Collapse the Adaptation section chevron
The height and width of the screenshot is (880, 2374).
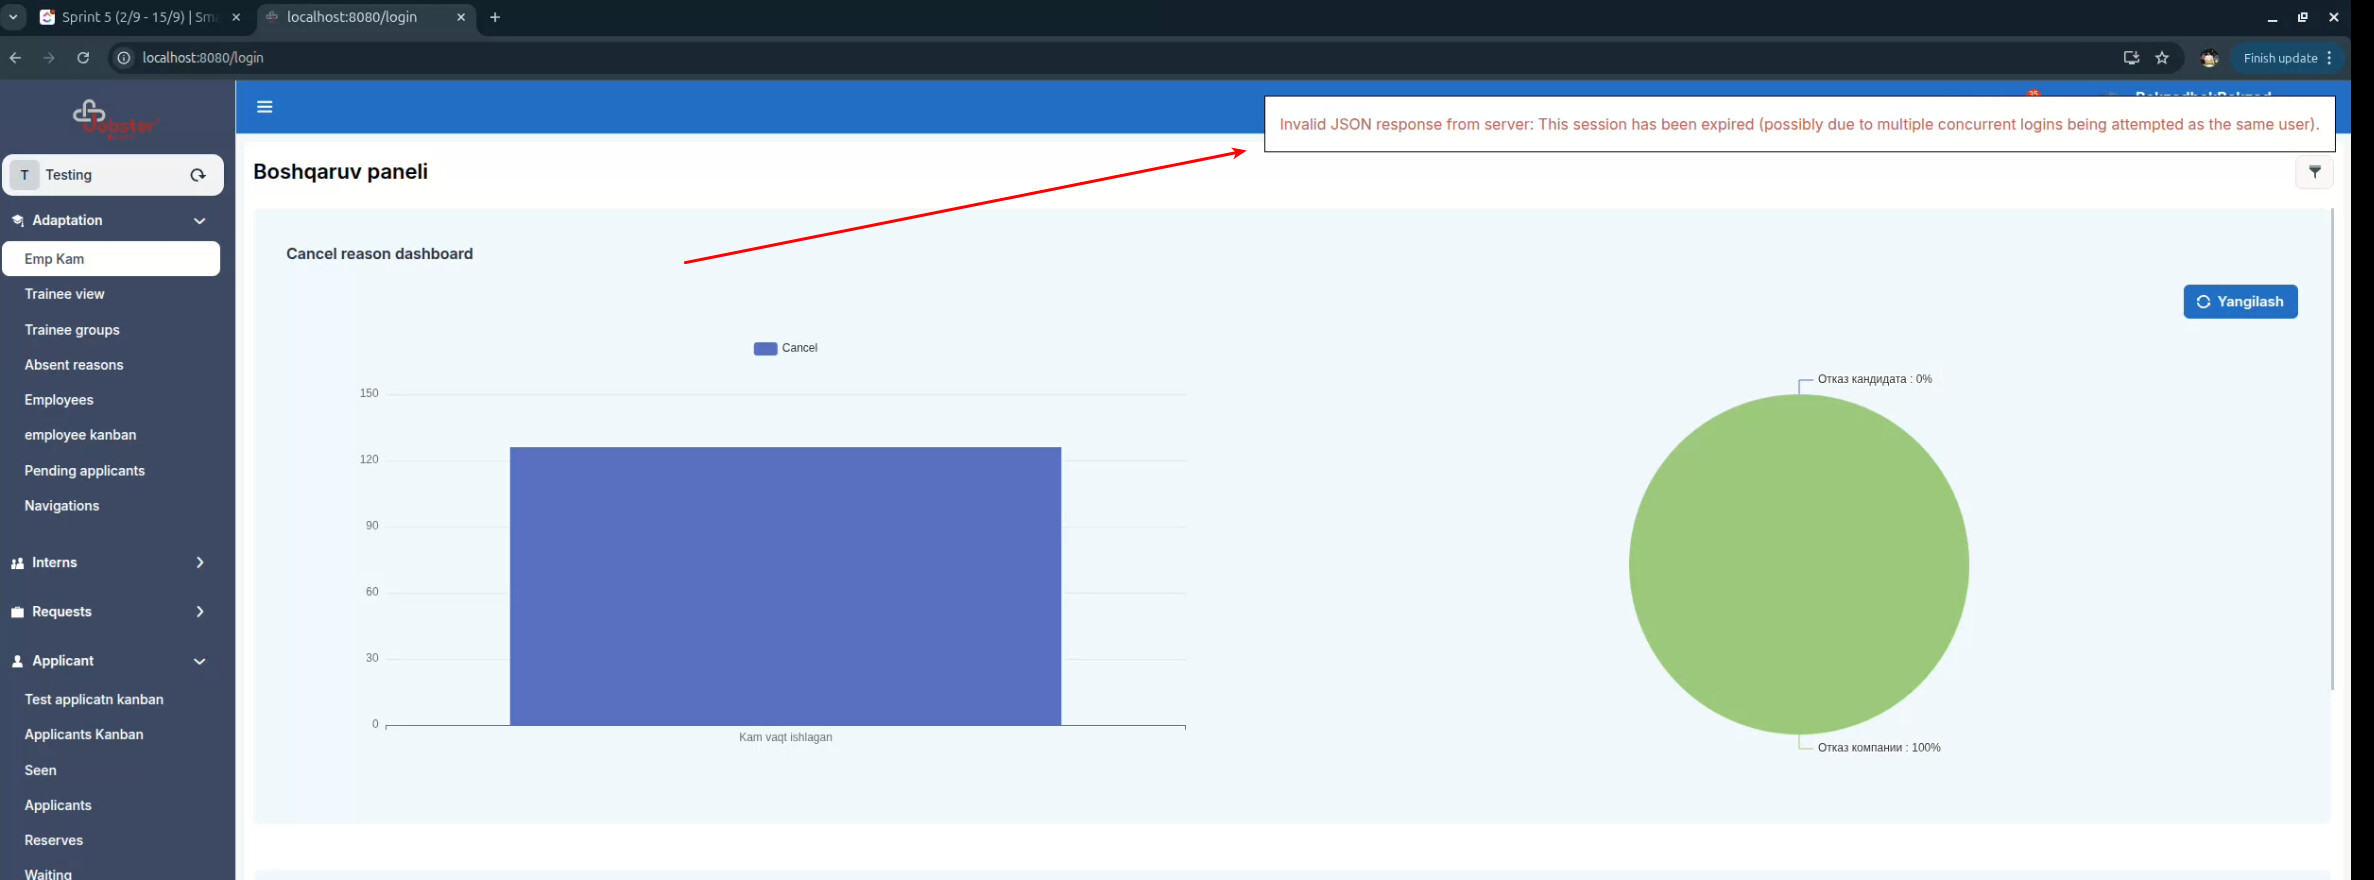click(200, 221)
